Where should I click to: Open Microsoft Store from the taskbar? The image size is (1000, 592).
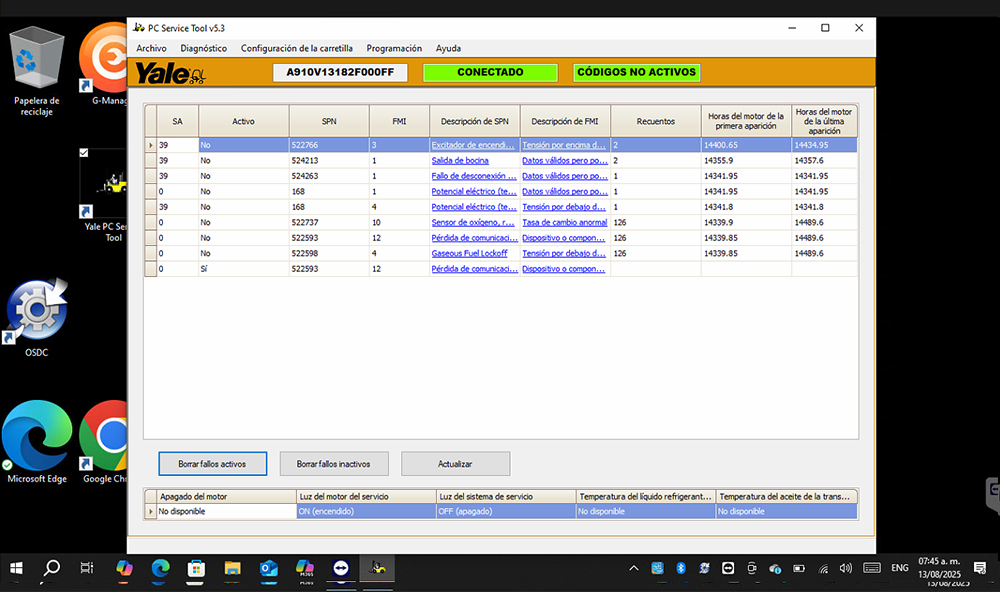click(x=196, y=568)
